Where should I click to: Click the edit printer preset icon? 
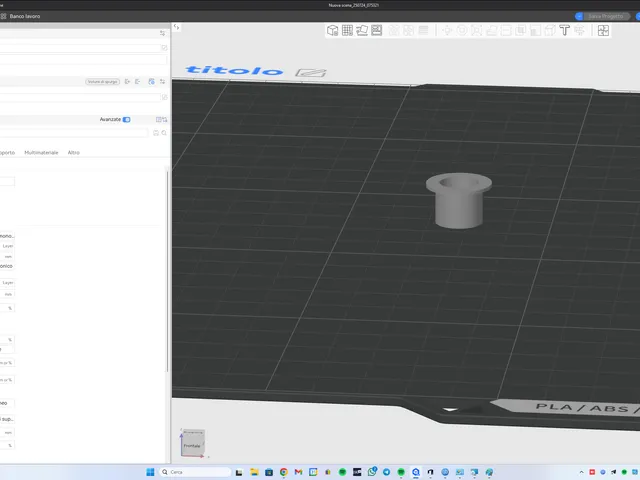coord(164,48)
